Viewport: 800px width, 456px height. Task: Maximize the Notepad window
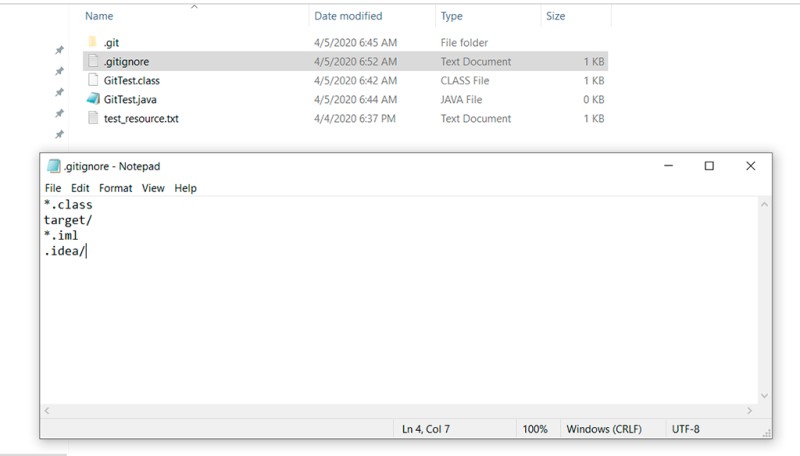point(709,166)
